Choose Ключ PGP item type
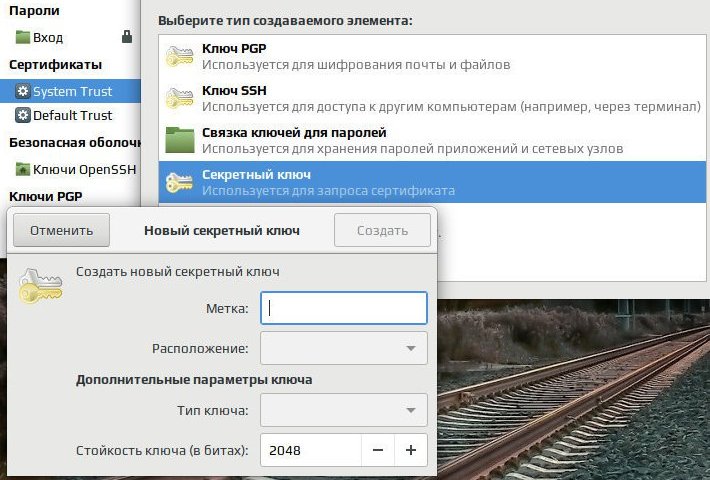 [x=432, y=56]
